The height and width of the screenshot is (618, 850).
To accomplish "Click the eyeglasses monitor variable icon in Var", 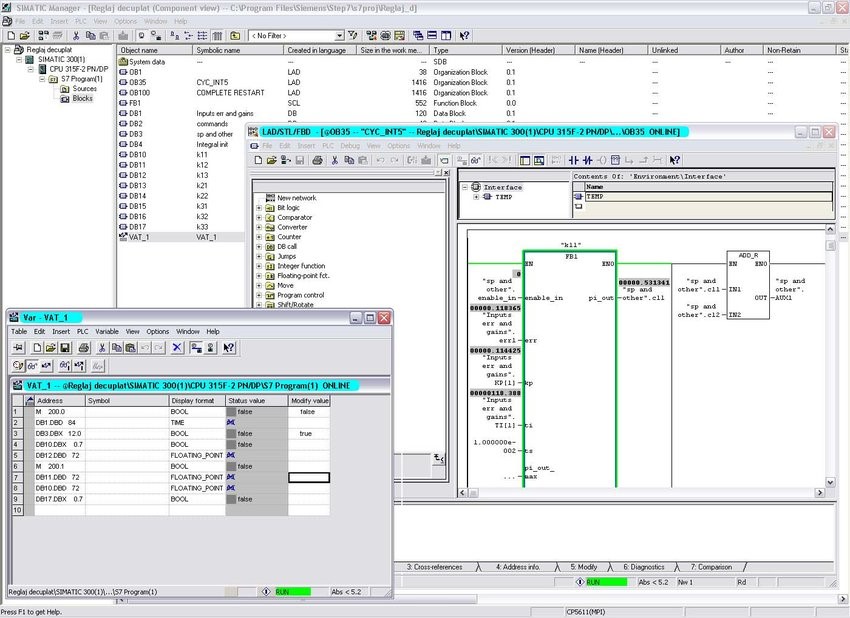I will point(33,366).
